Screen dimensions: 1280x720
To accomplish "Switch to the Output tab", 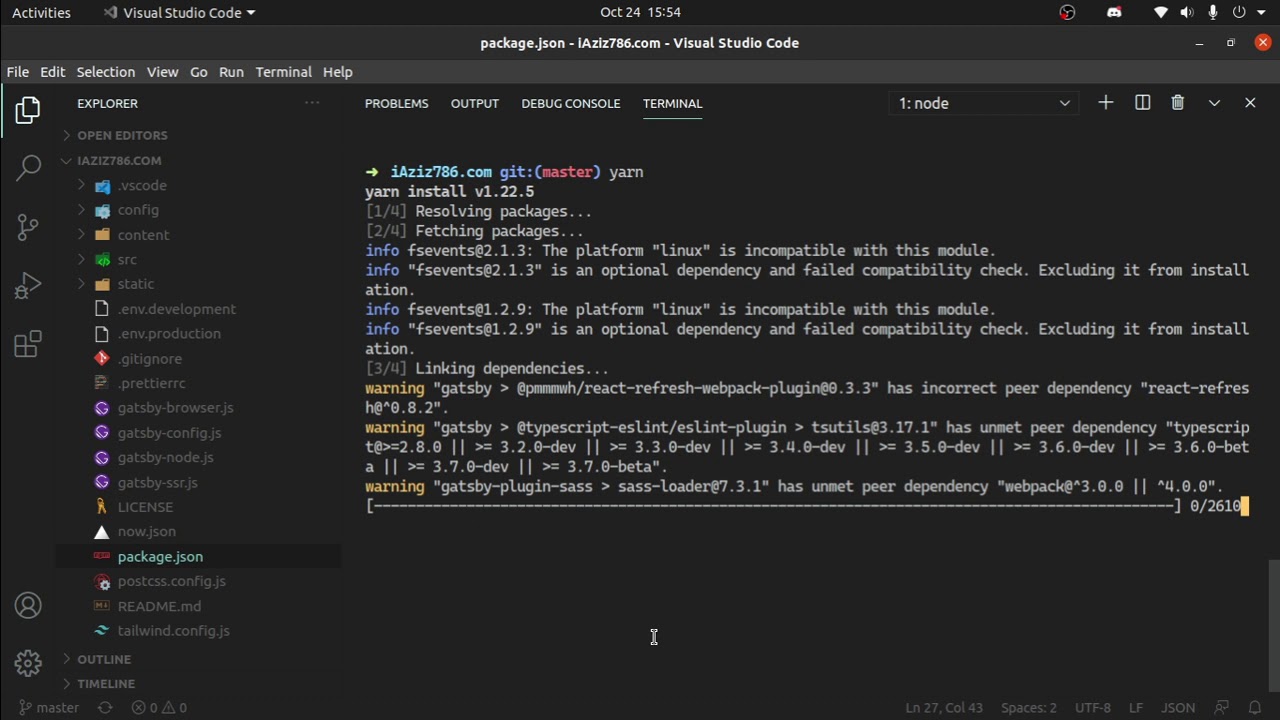I will [474, 103].
